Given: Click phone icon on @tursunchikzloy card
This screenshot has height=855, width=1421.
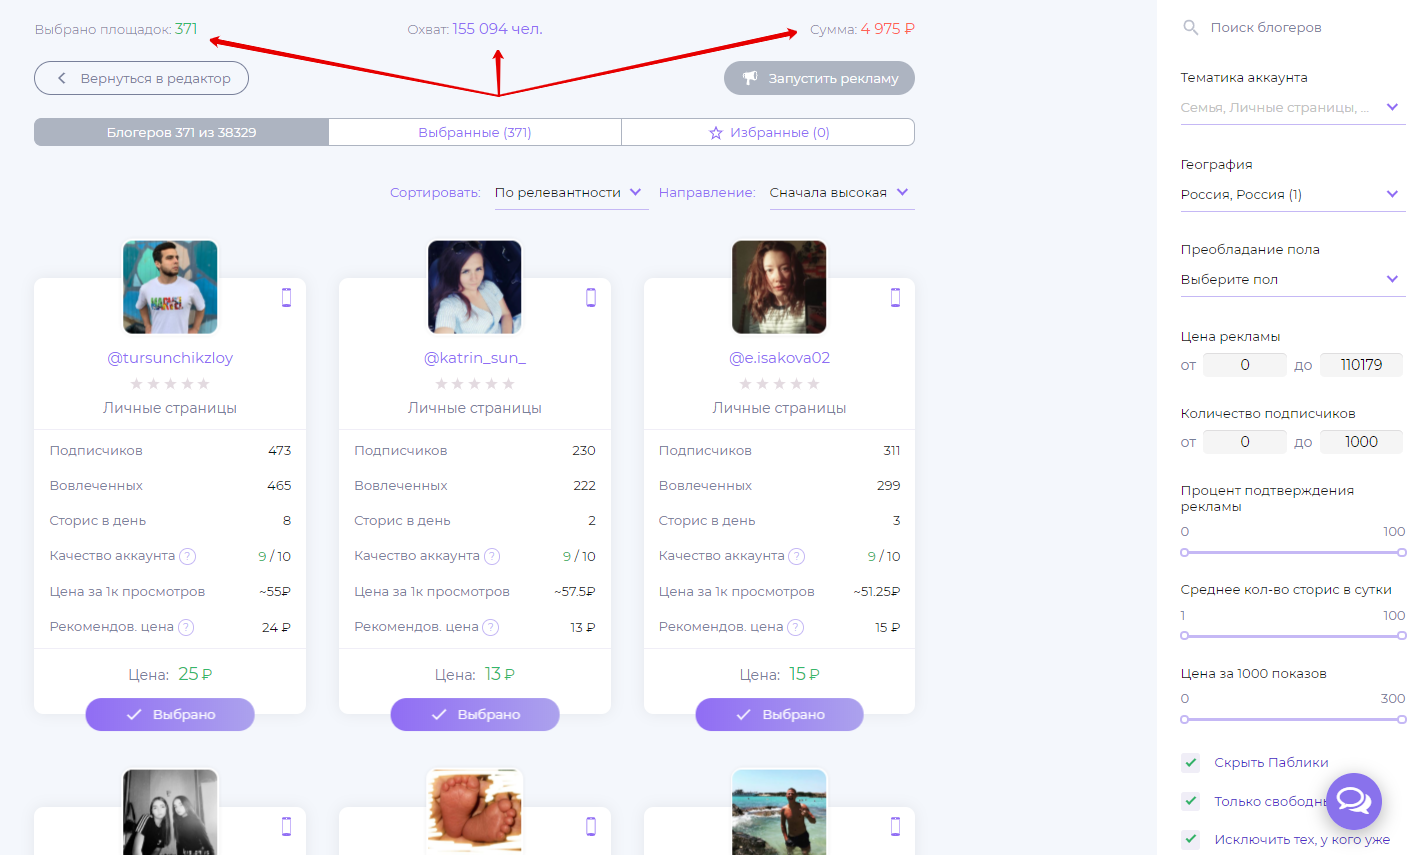Looking at the screenshot, I should pyautogui.click(x=286, y=297).
